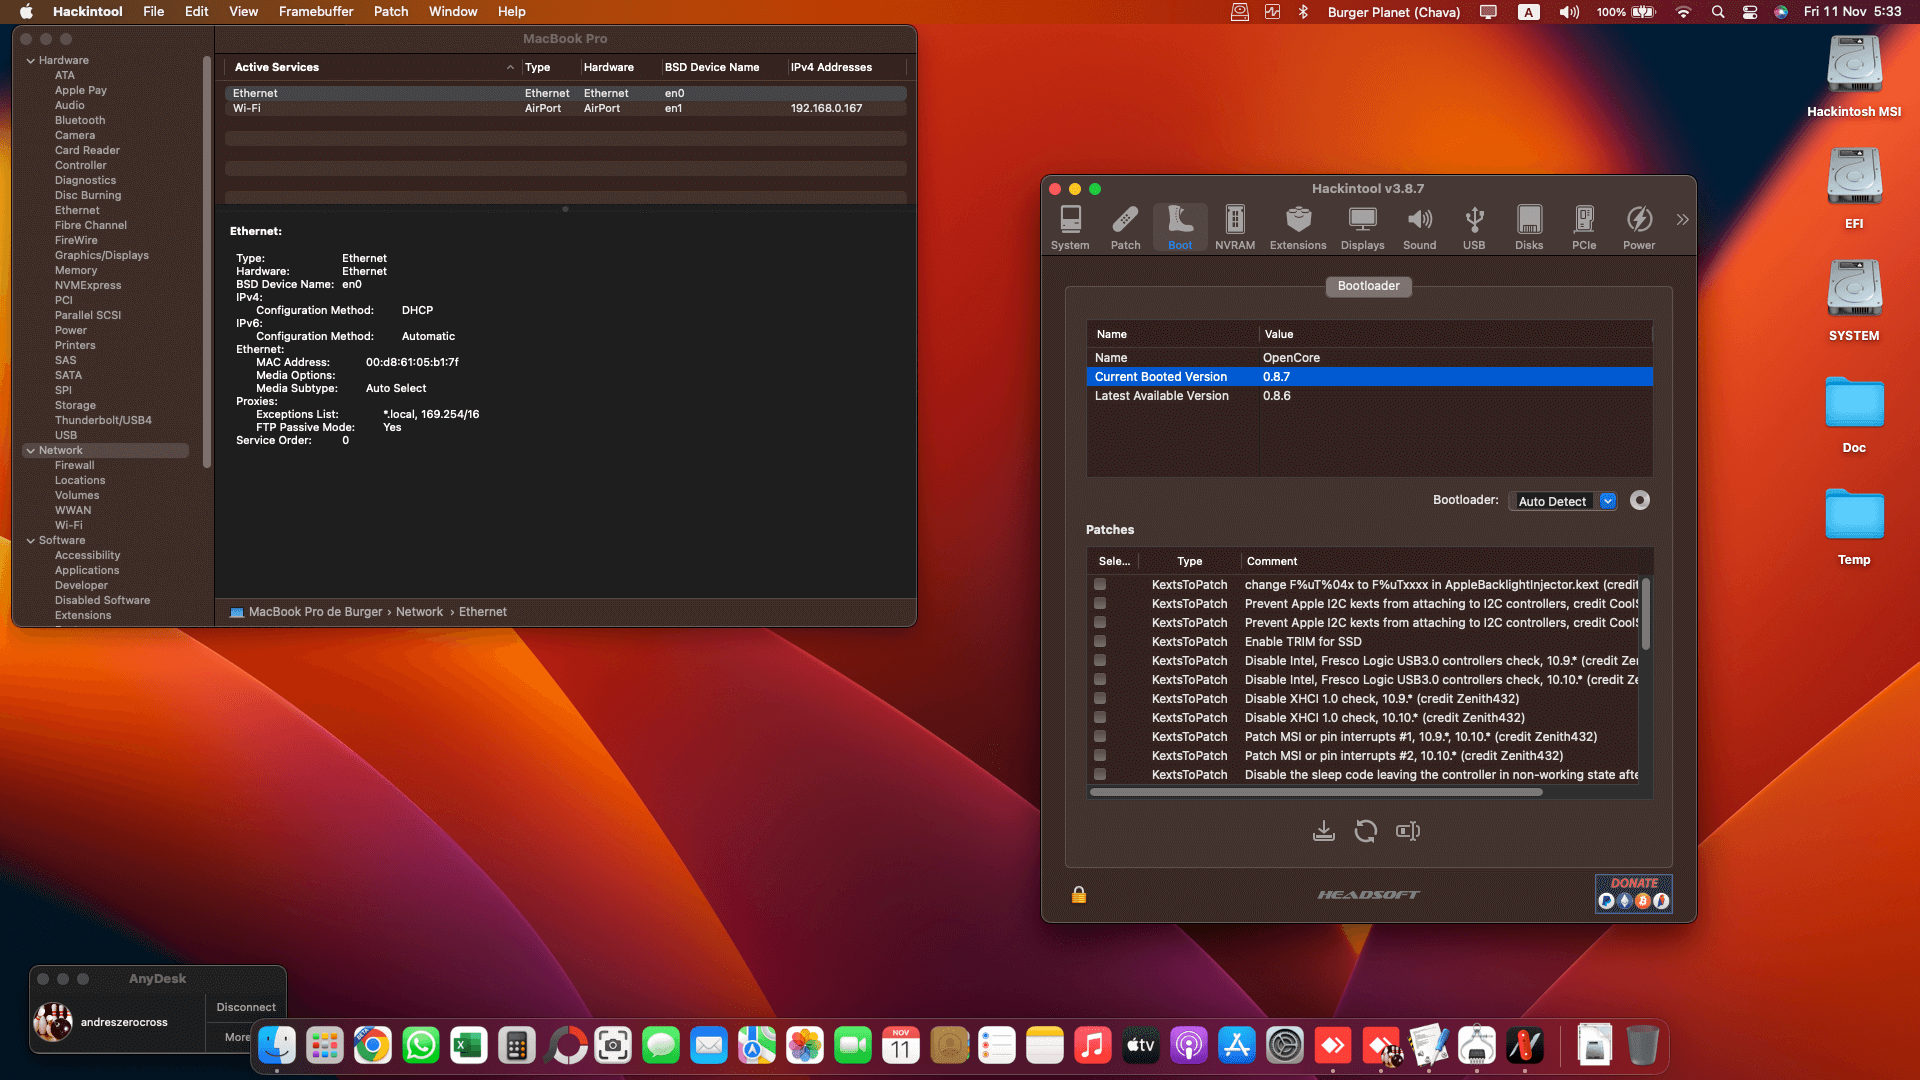The height and width of the screenshot is (1080, 1920).
Task: Select the NVRAM toolbar icon
Action: point(1234,227)
